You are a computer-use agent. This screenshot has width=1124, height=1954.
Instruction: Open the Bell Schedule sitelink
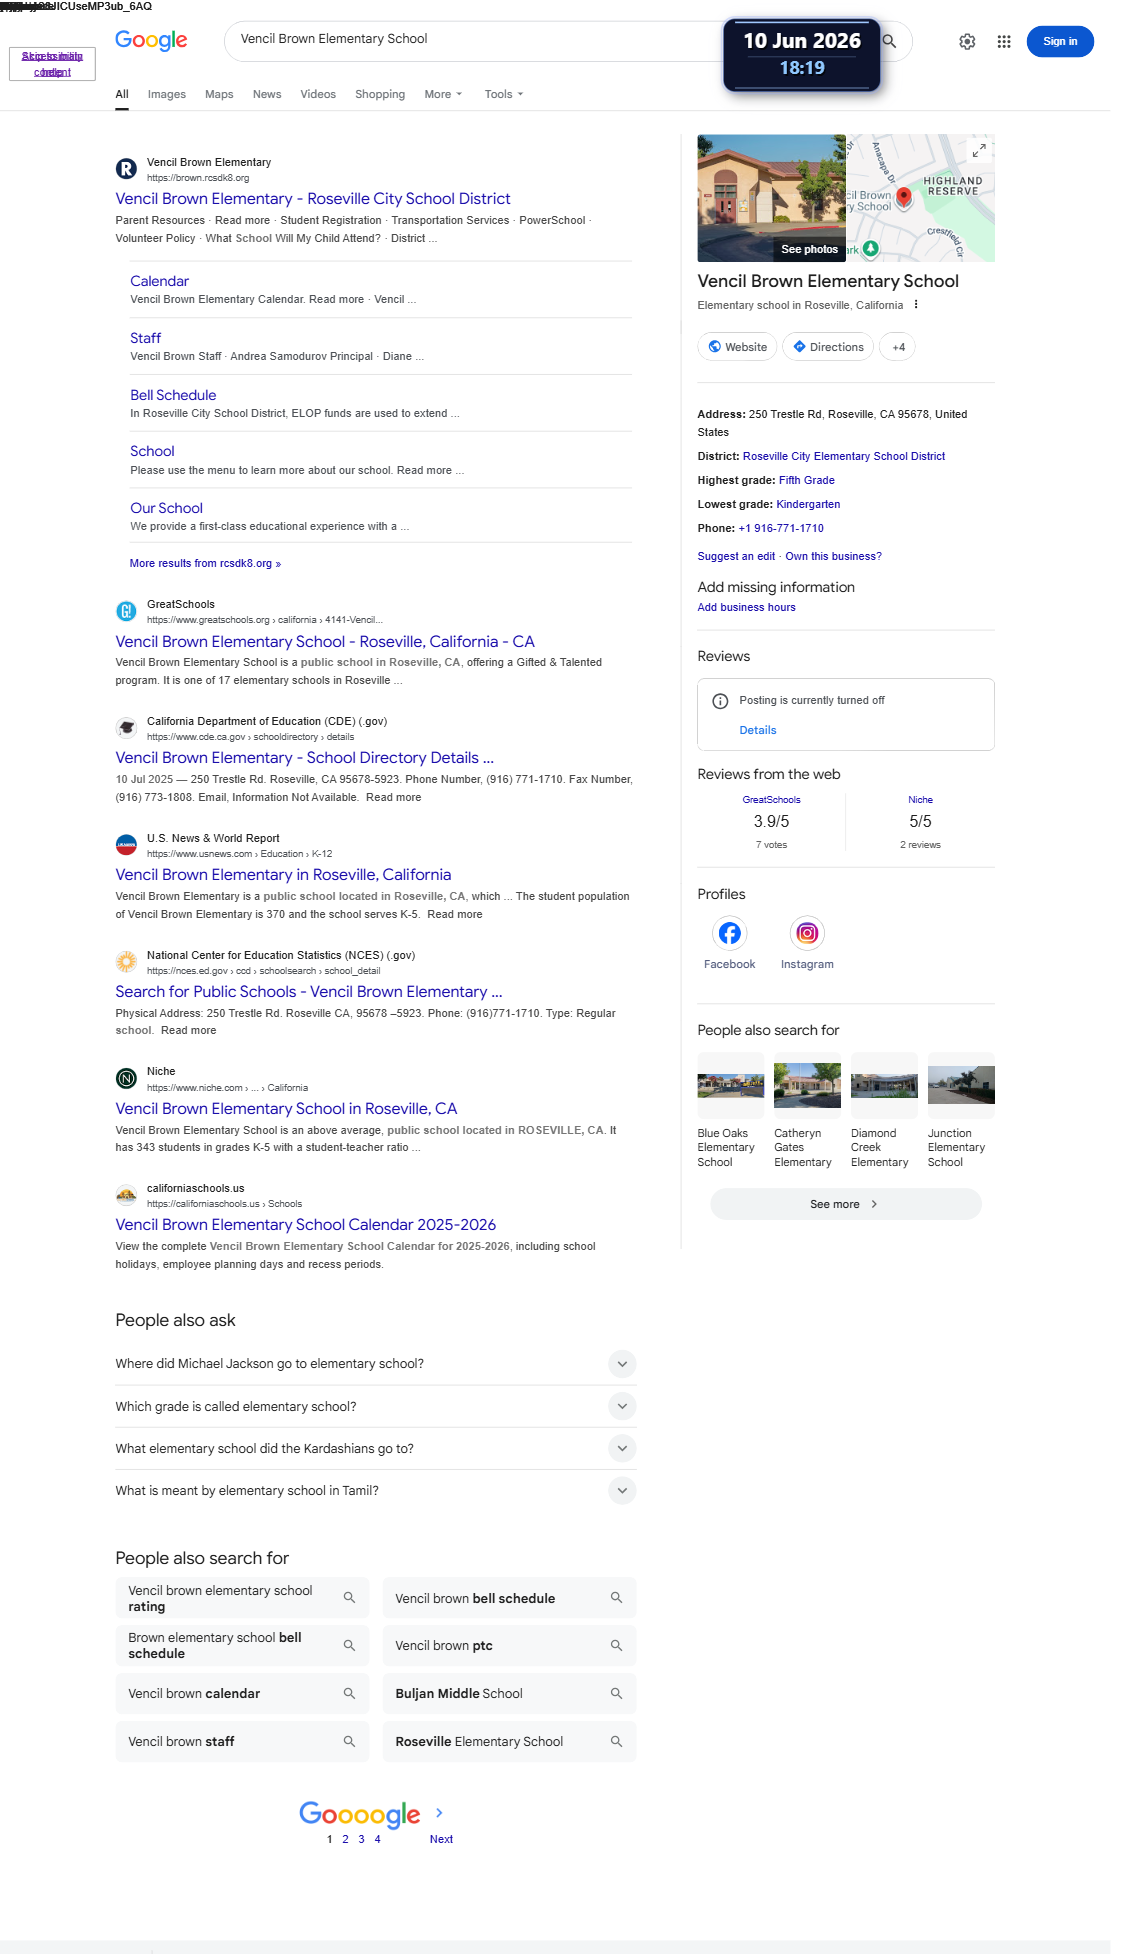[x=173, y=395]
